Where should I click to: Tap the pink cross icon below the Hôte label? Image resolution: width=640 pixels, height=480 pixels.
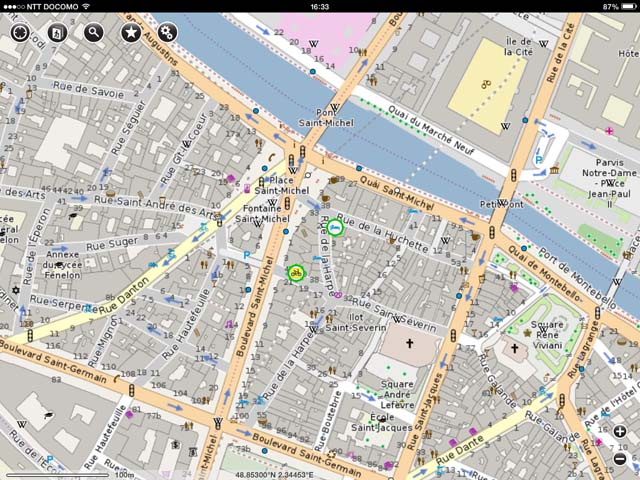609,131
